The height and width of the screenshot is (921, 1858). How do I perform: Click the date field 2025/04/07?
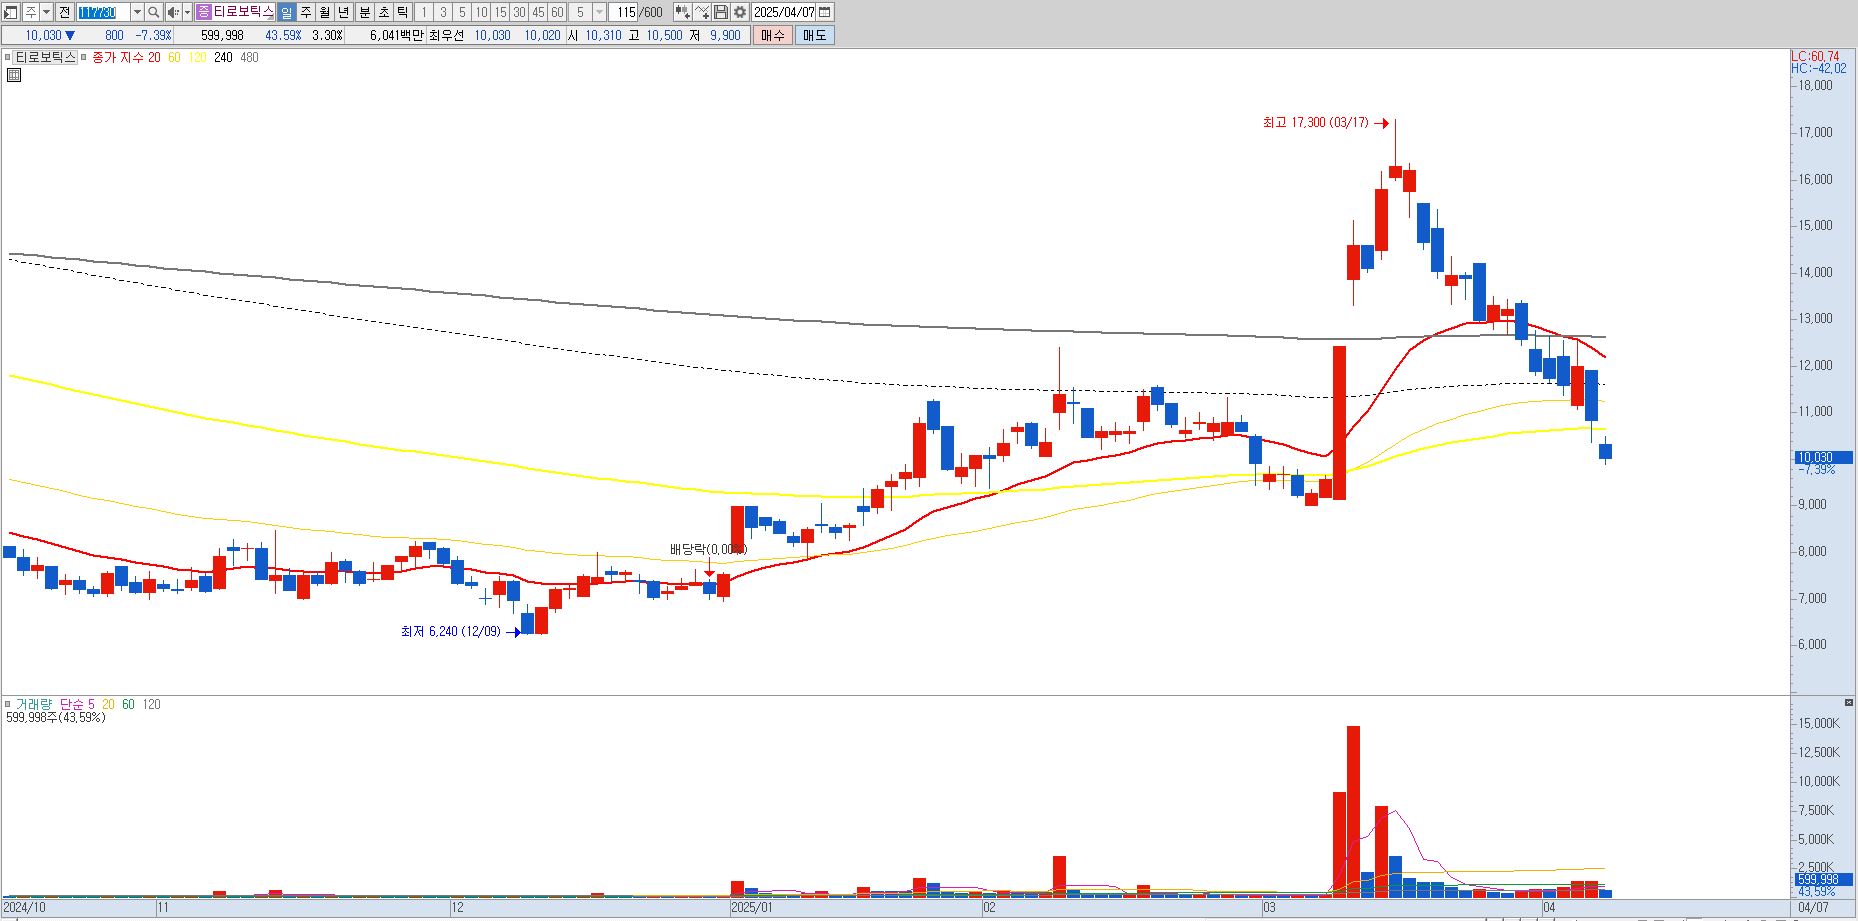pyautogui.click(x=784, y=12)
